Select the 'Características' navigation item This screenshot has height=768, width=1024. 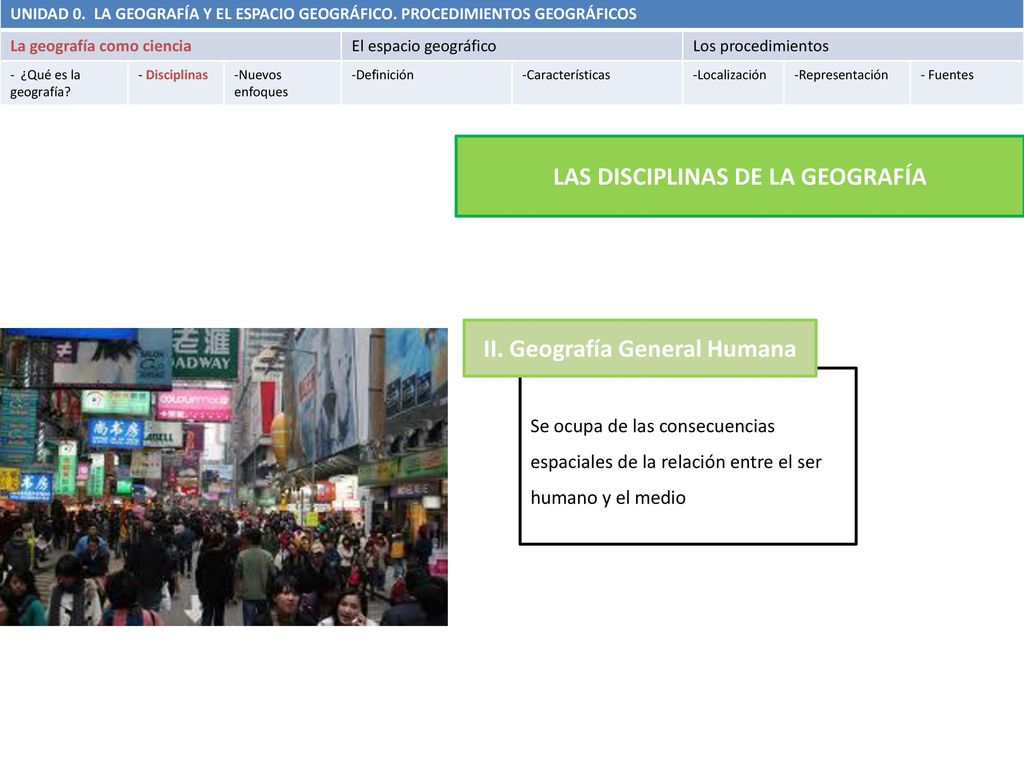tap(598, 83)
